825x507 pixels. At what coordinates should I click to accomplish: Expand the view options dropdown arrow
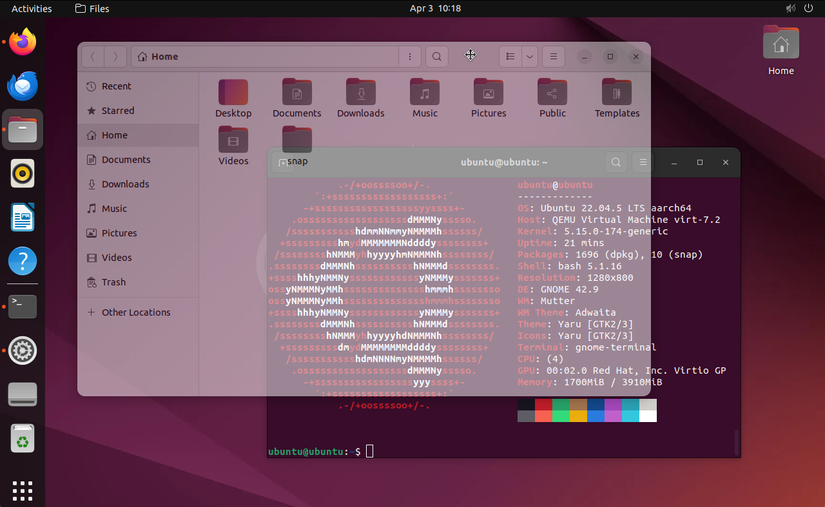tap(530, 56)
